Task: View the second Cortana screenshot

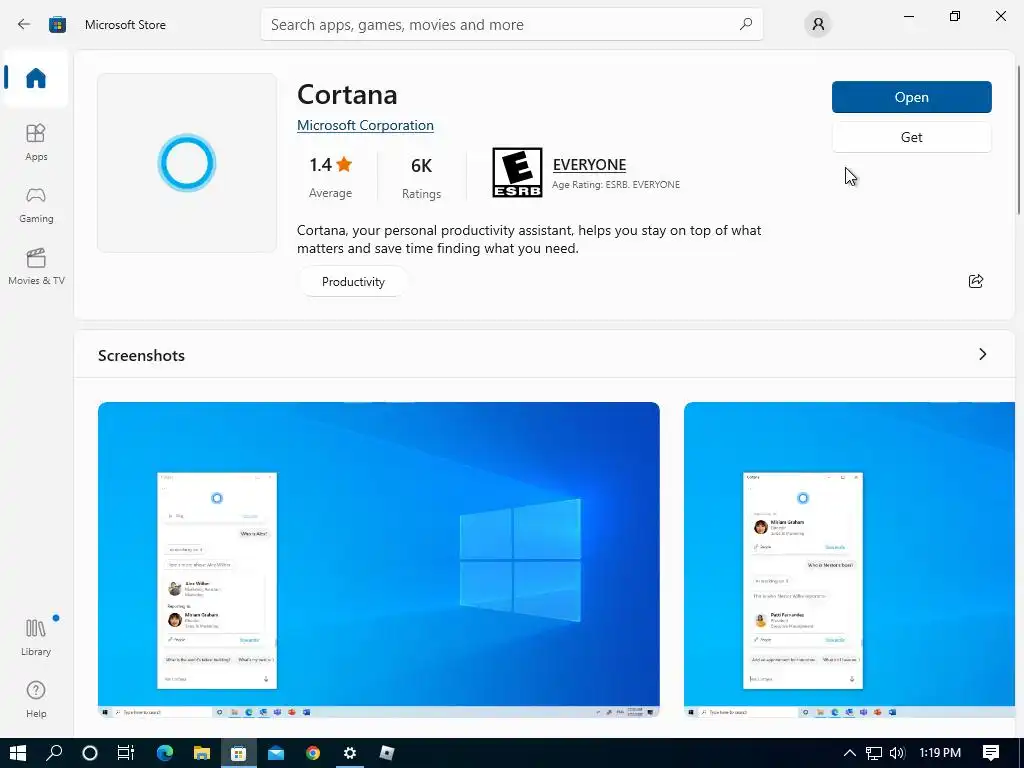Action: coord(849,560)
